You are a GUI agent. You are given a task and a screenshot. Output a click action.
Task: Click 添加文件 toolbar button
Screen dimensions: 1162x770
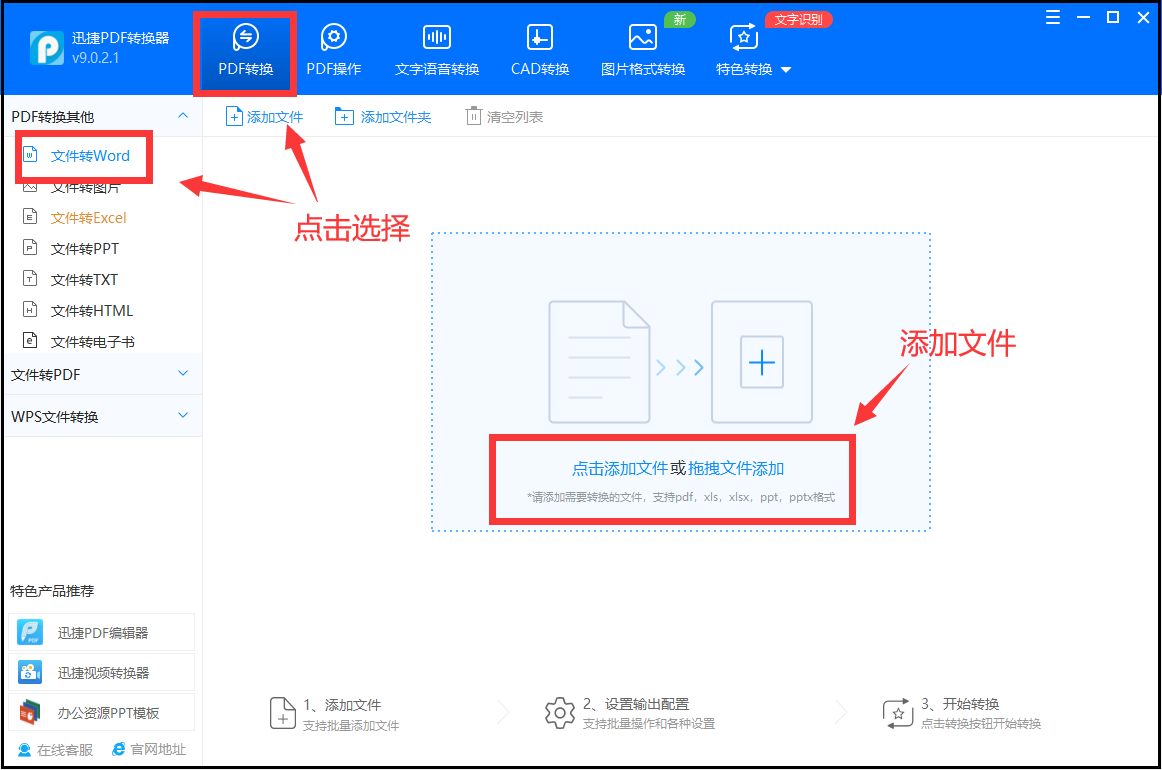265,116
